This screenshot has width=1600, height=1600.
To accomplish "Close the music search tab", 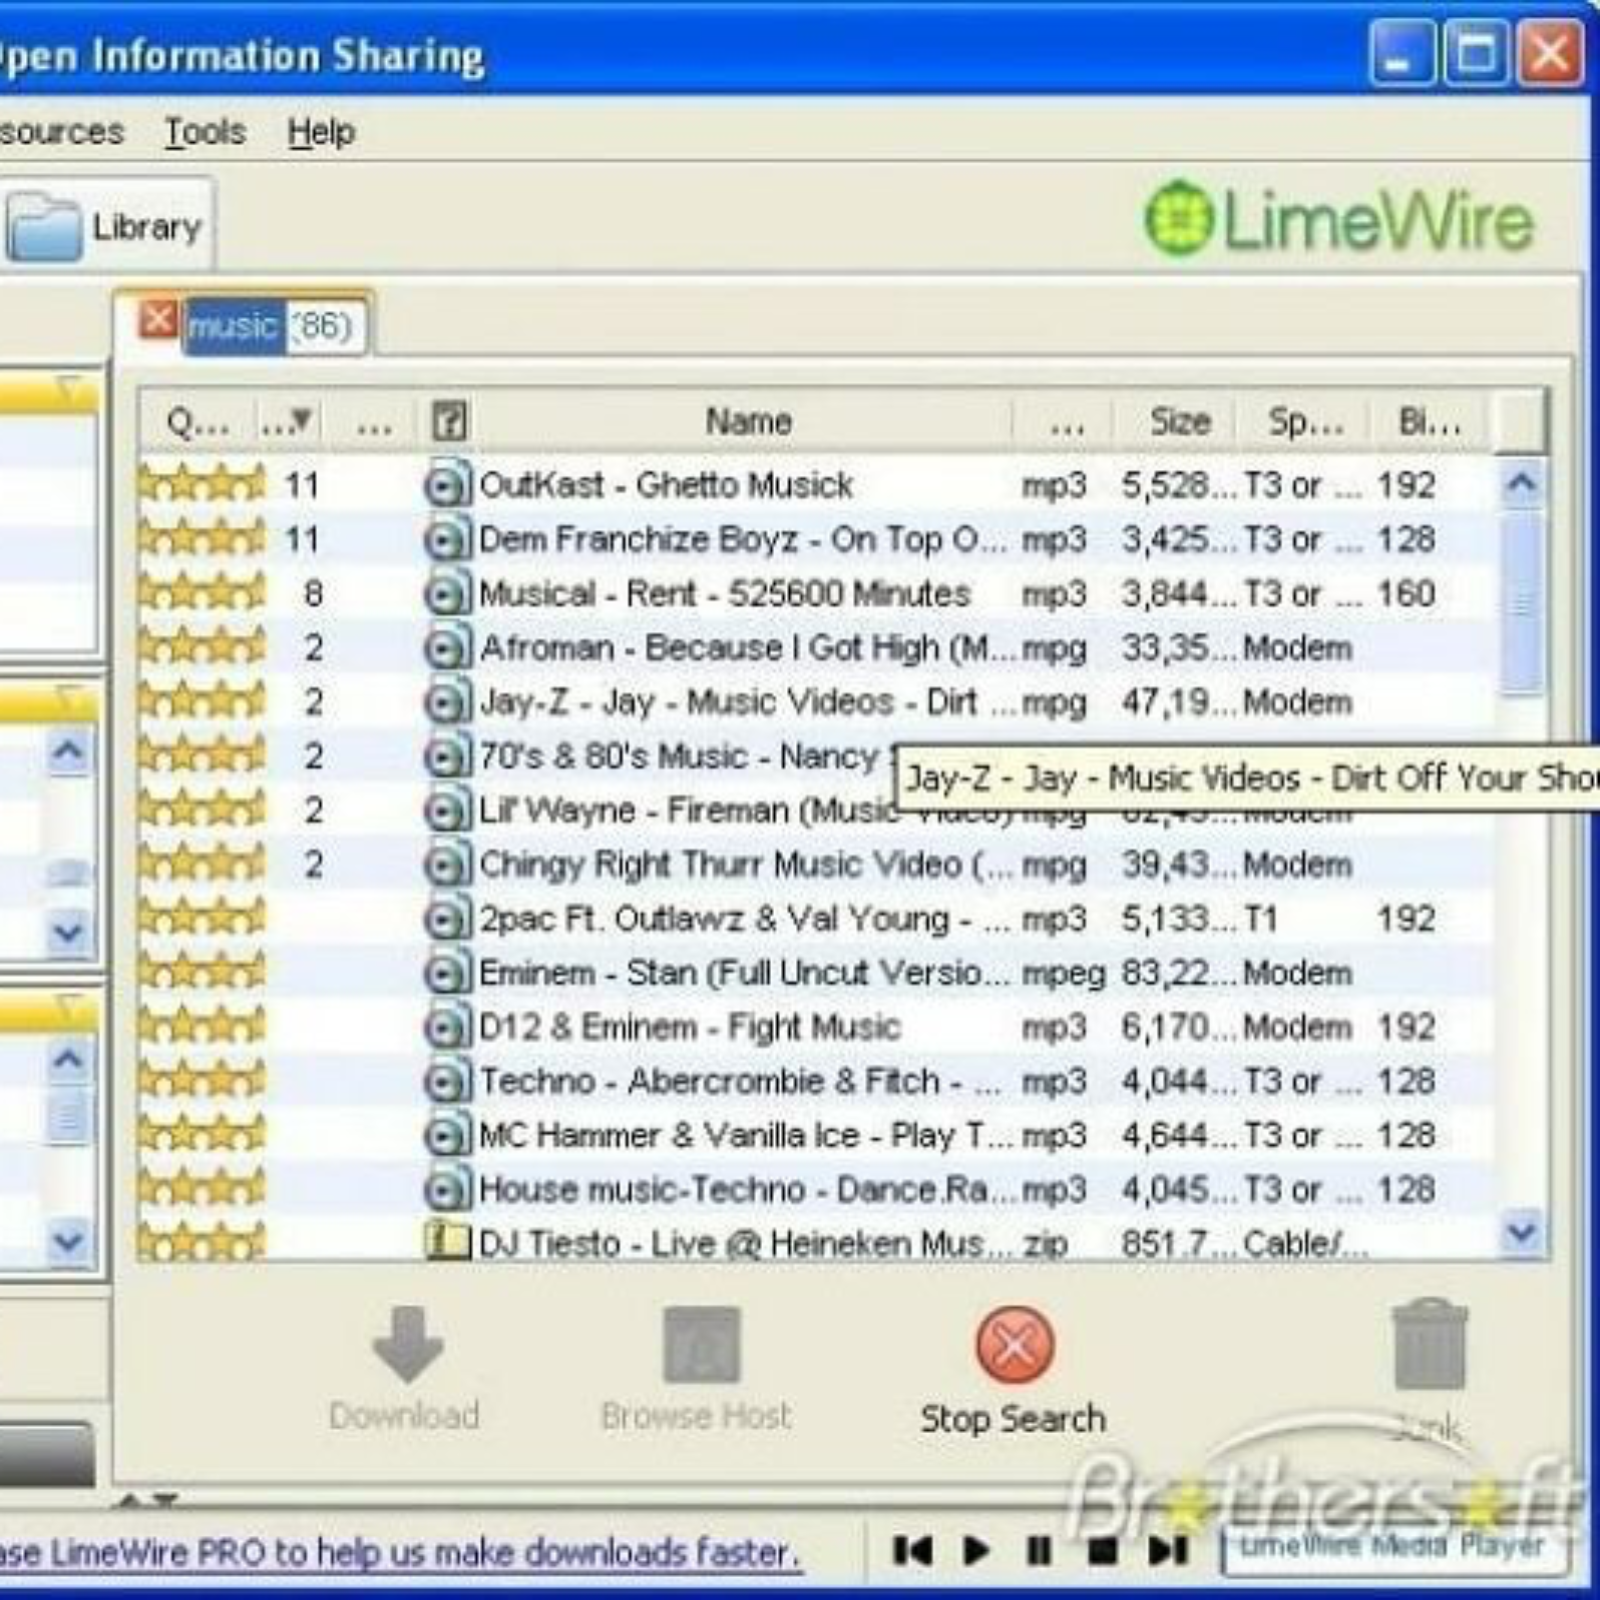I will click(157, 320).
